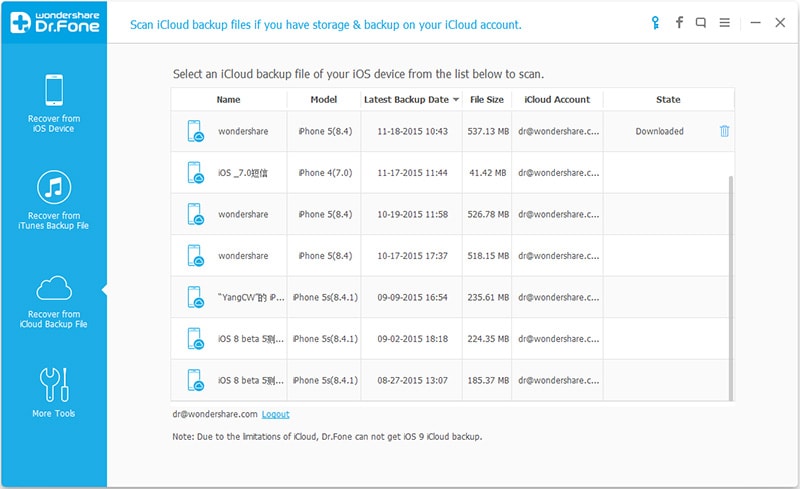This screenshot has width=800, height=489.
Task: Open the Facebook share icon
Action: pos(679,22)
